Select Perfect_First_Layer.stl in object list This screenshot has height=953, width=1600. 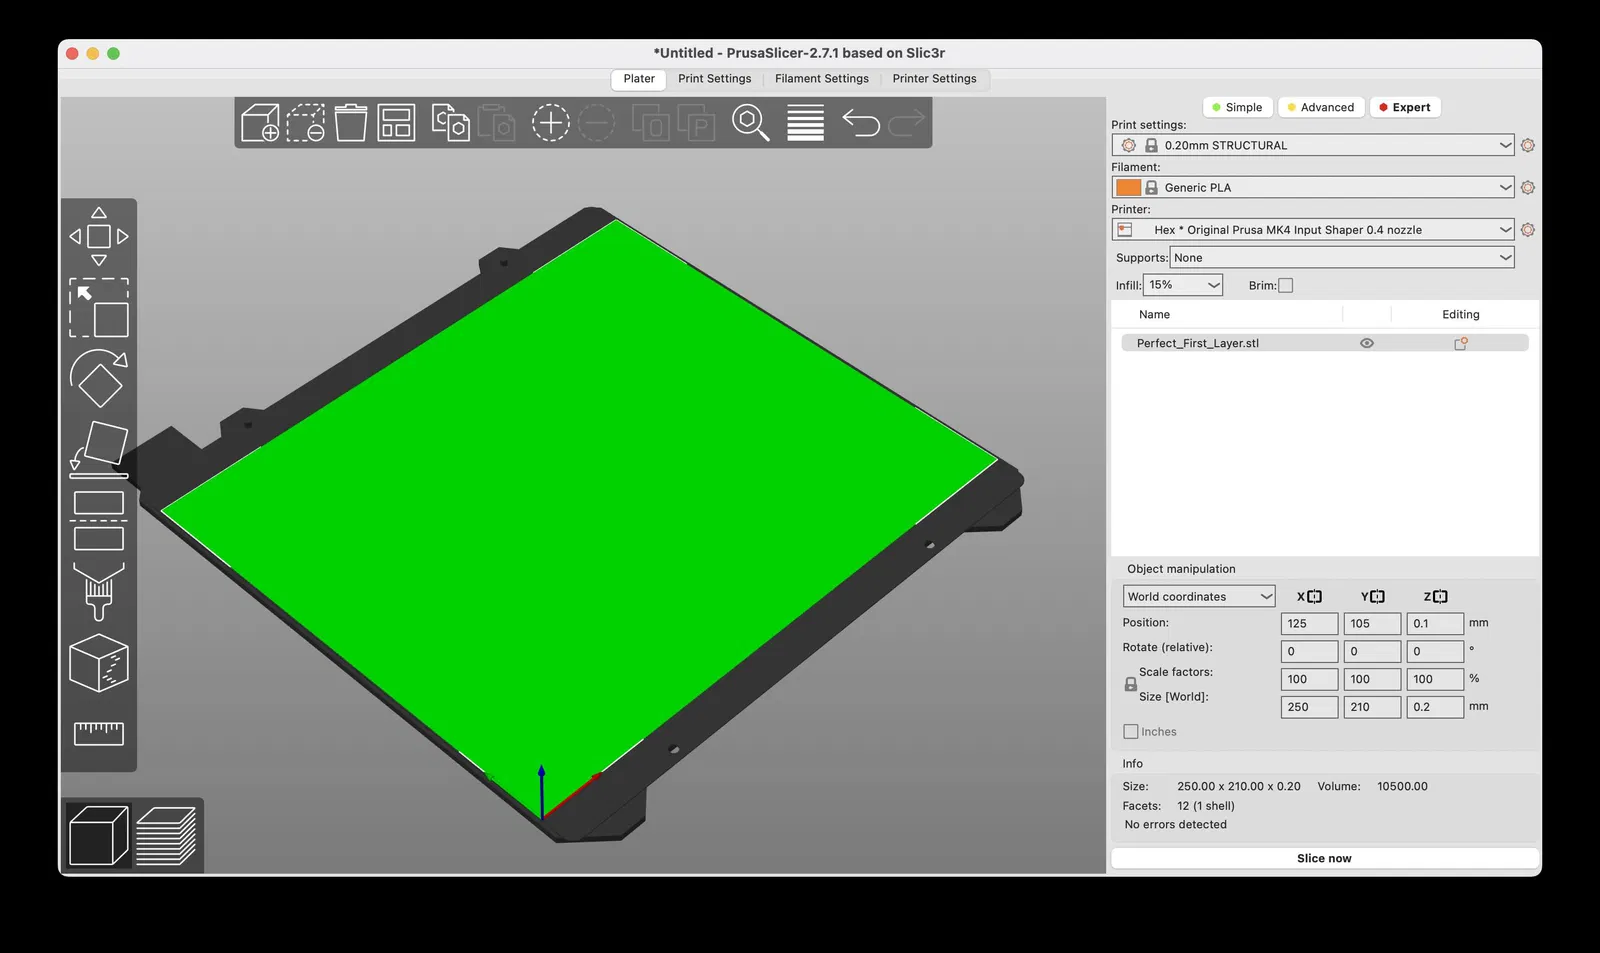tap(1197, 343)
